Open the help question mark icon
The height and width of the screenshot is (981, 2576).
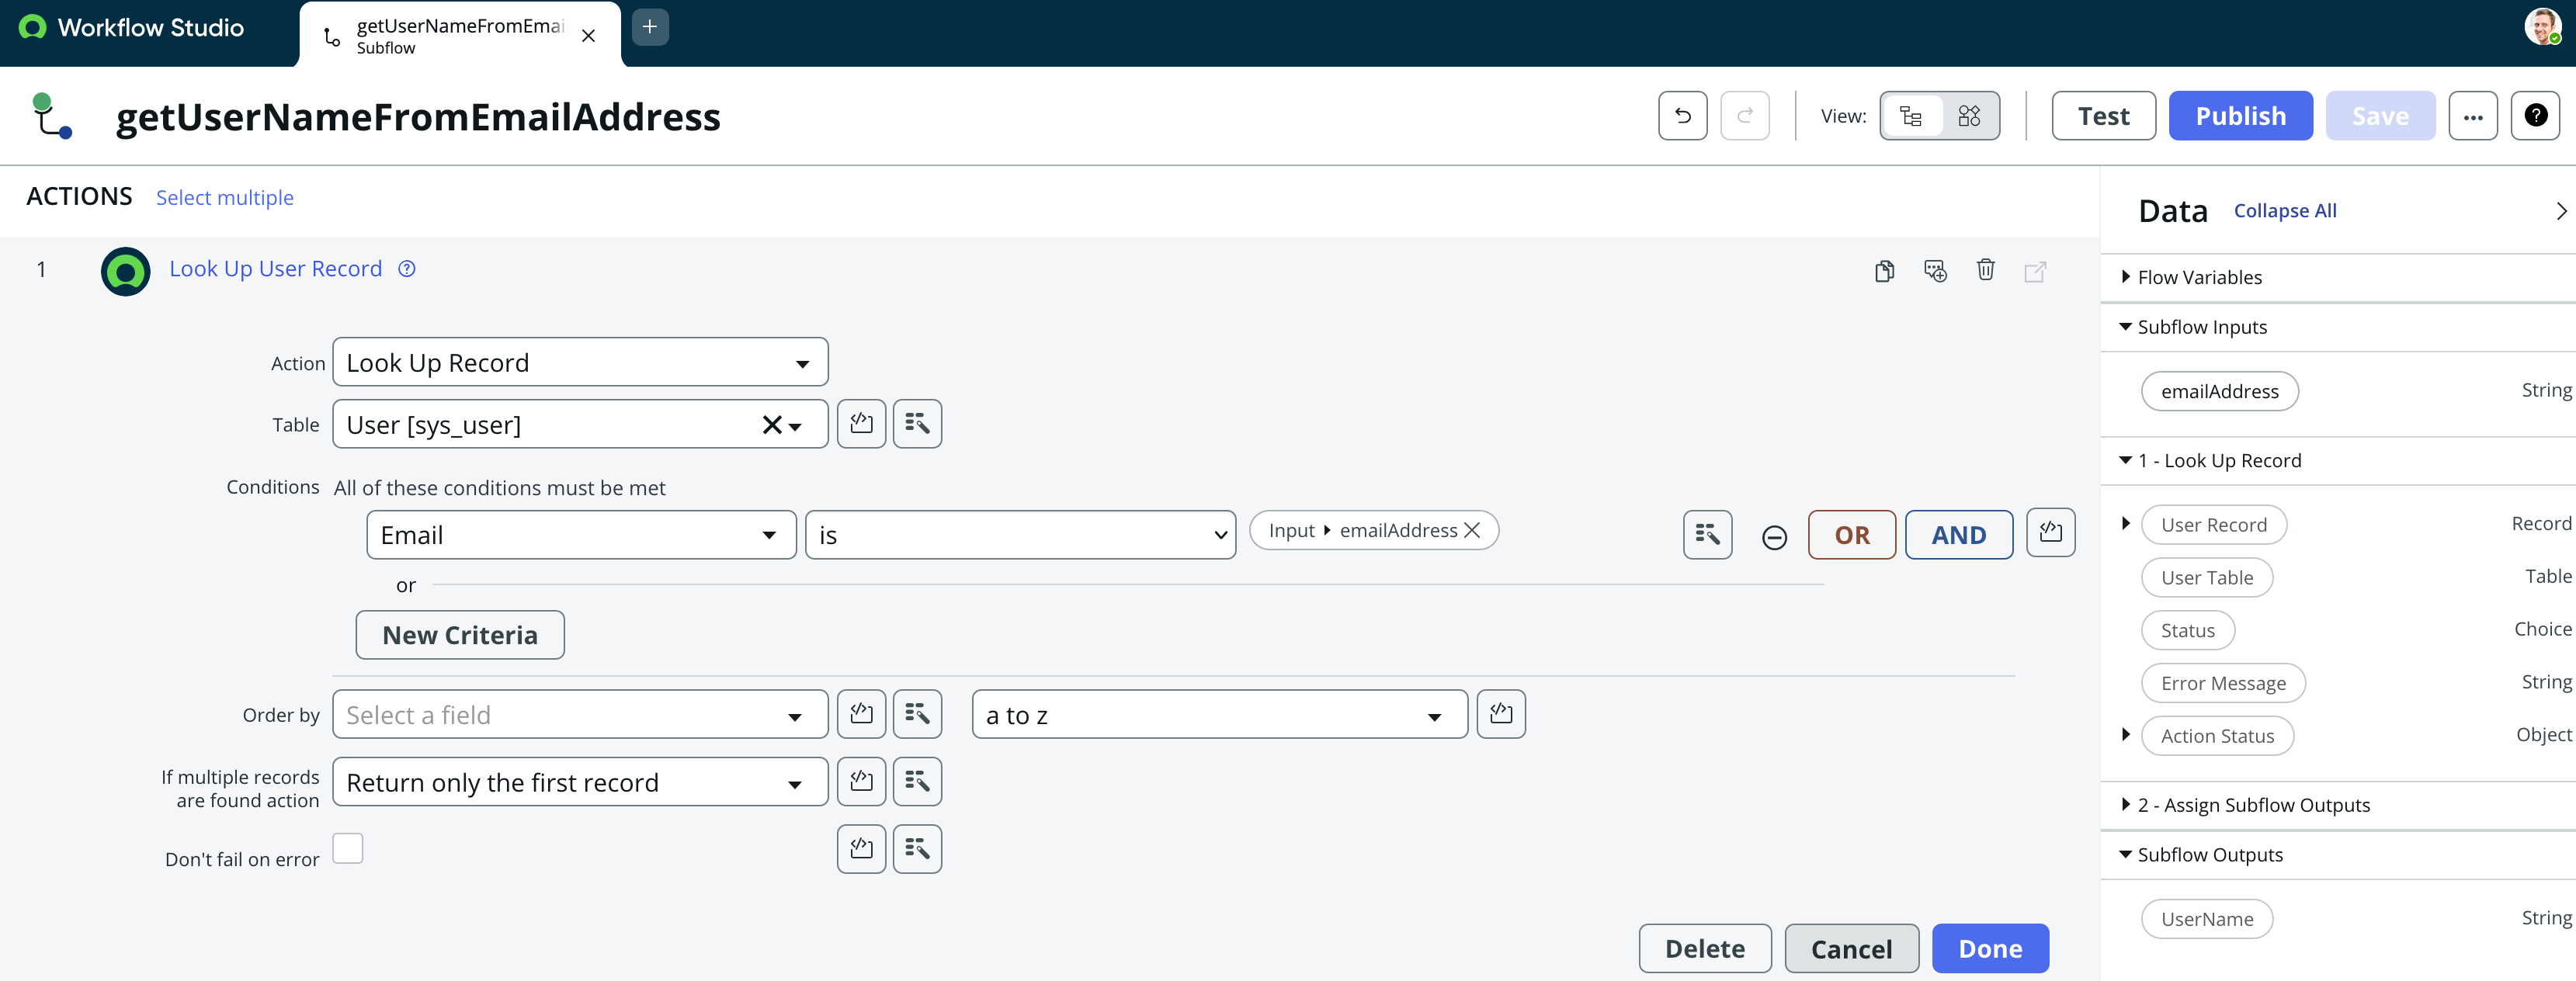[x=2535, y=116]
